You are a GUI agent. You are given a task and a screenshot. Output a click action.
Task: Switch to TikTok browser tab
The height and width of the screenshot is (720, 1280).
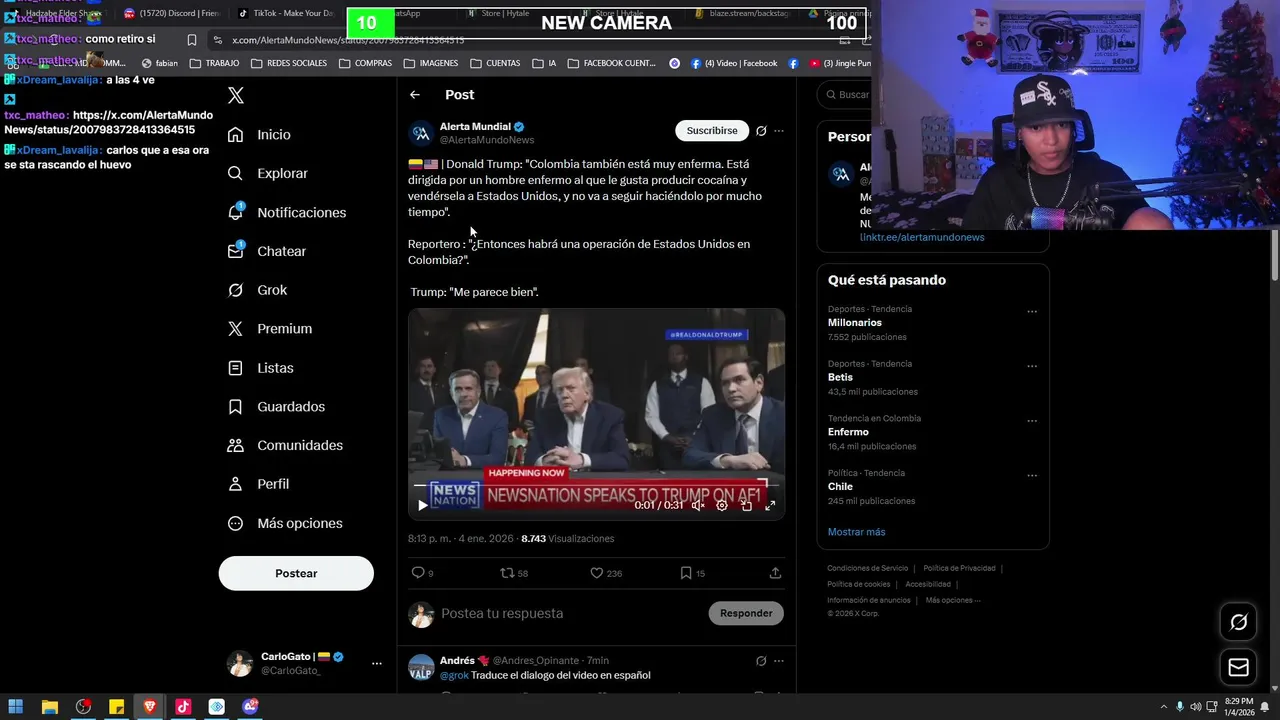click(x=285, y=14)
